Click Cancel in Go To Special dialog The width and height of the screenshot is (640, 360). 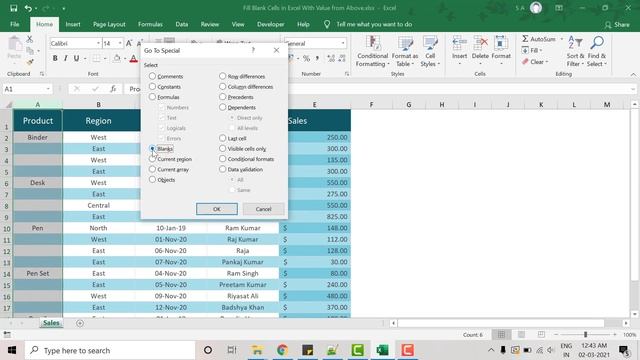(263, 209)
